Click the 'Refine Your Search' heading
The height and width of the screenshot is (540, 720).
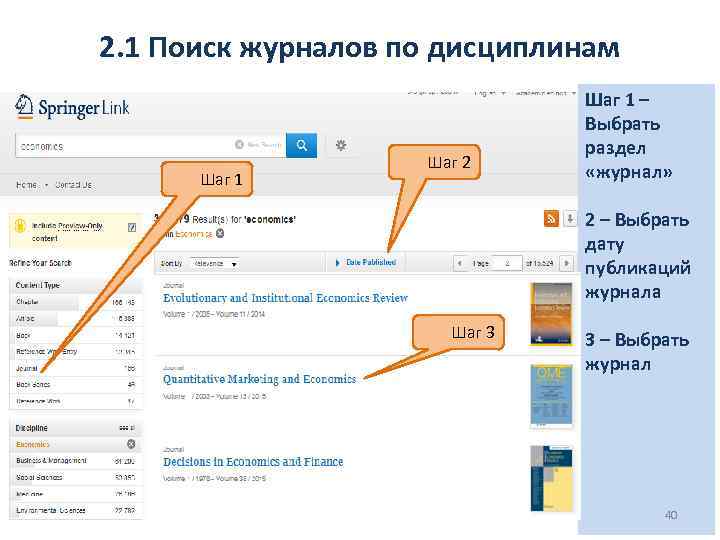point(40,263)
